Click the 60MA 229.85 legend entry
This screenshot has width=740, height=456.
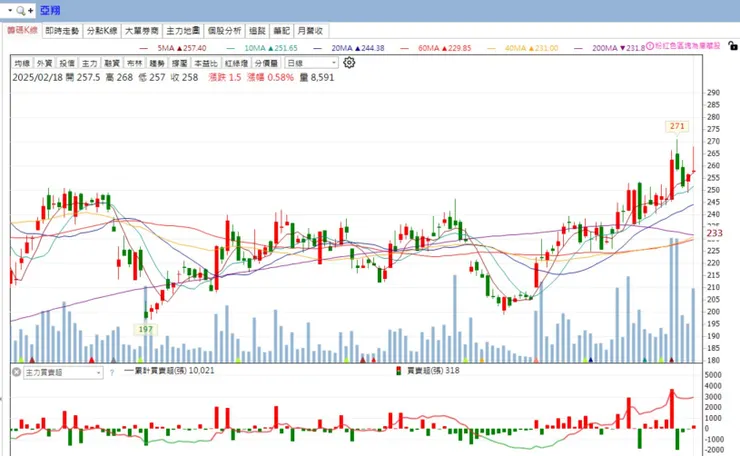click(x=445, y=48)
